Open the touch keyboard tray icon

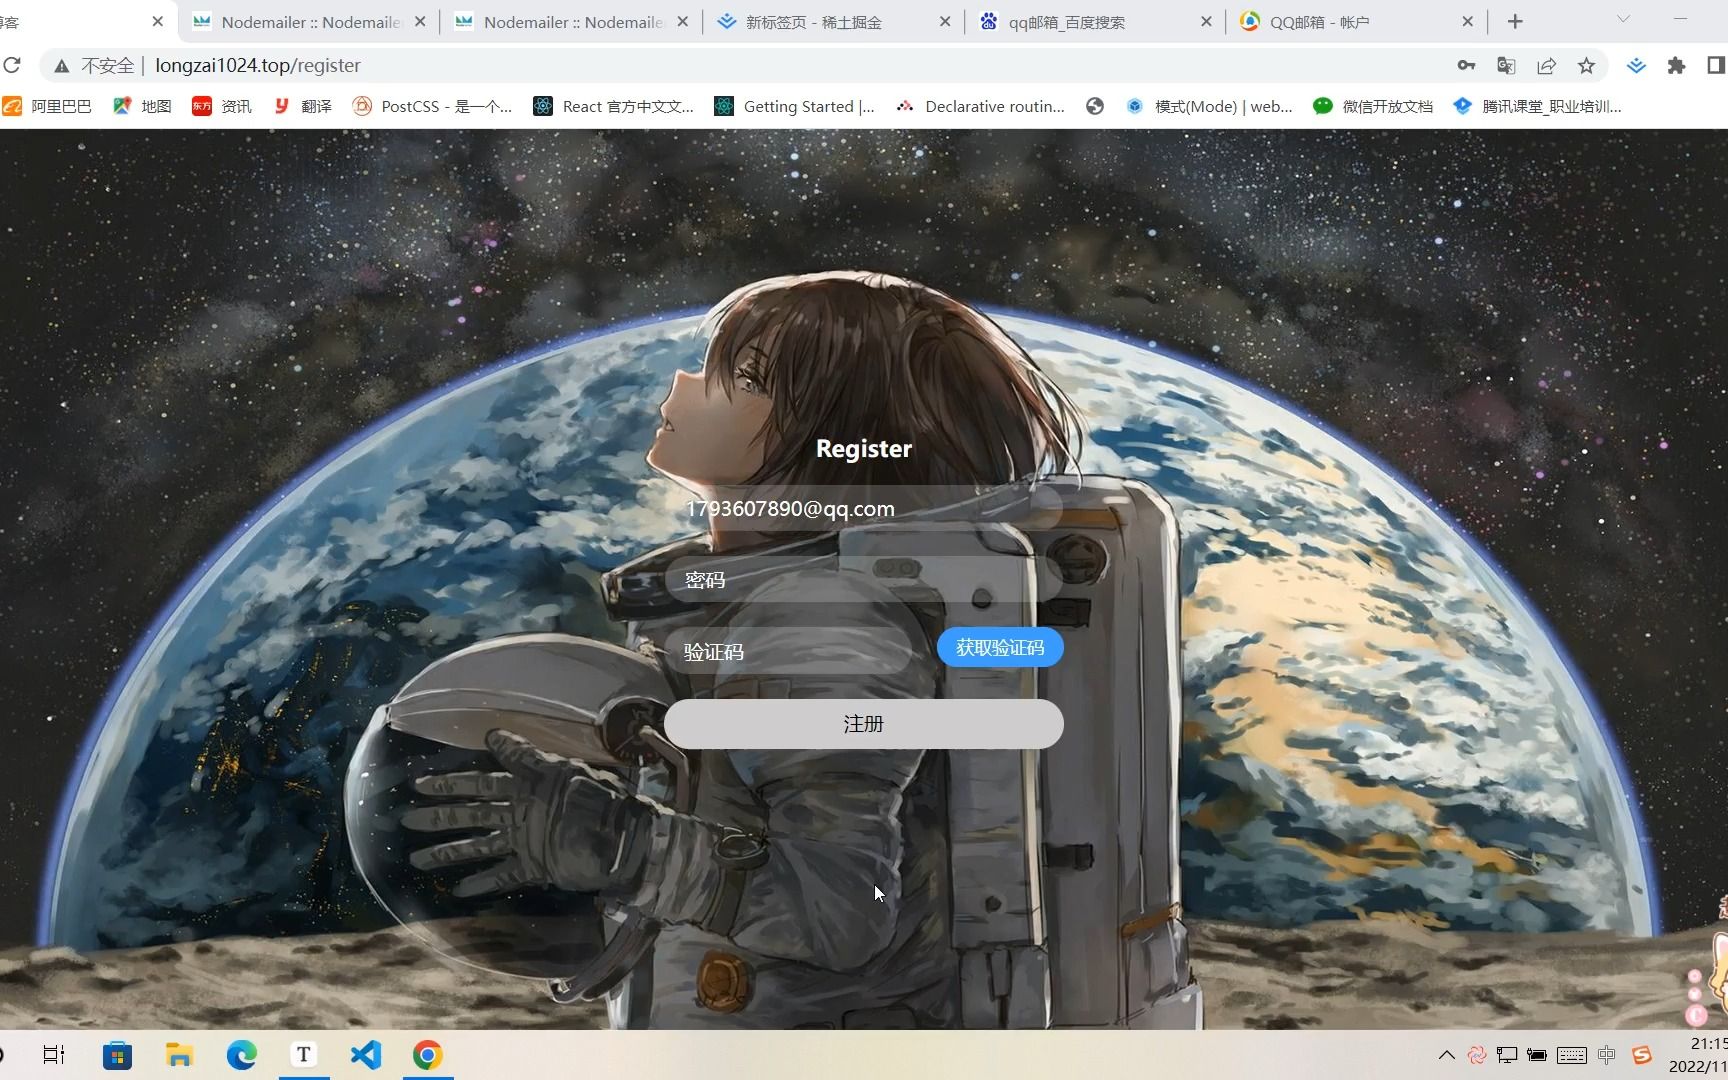[x=1572, y=1055]
